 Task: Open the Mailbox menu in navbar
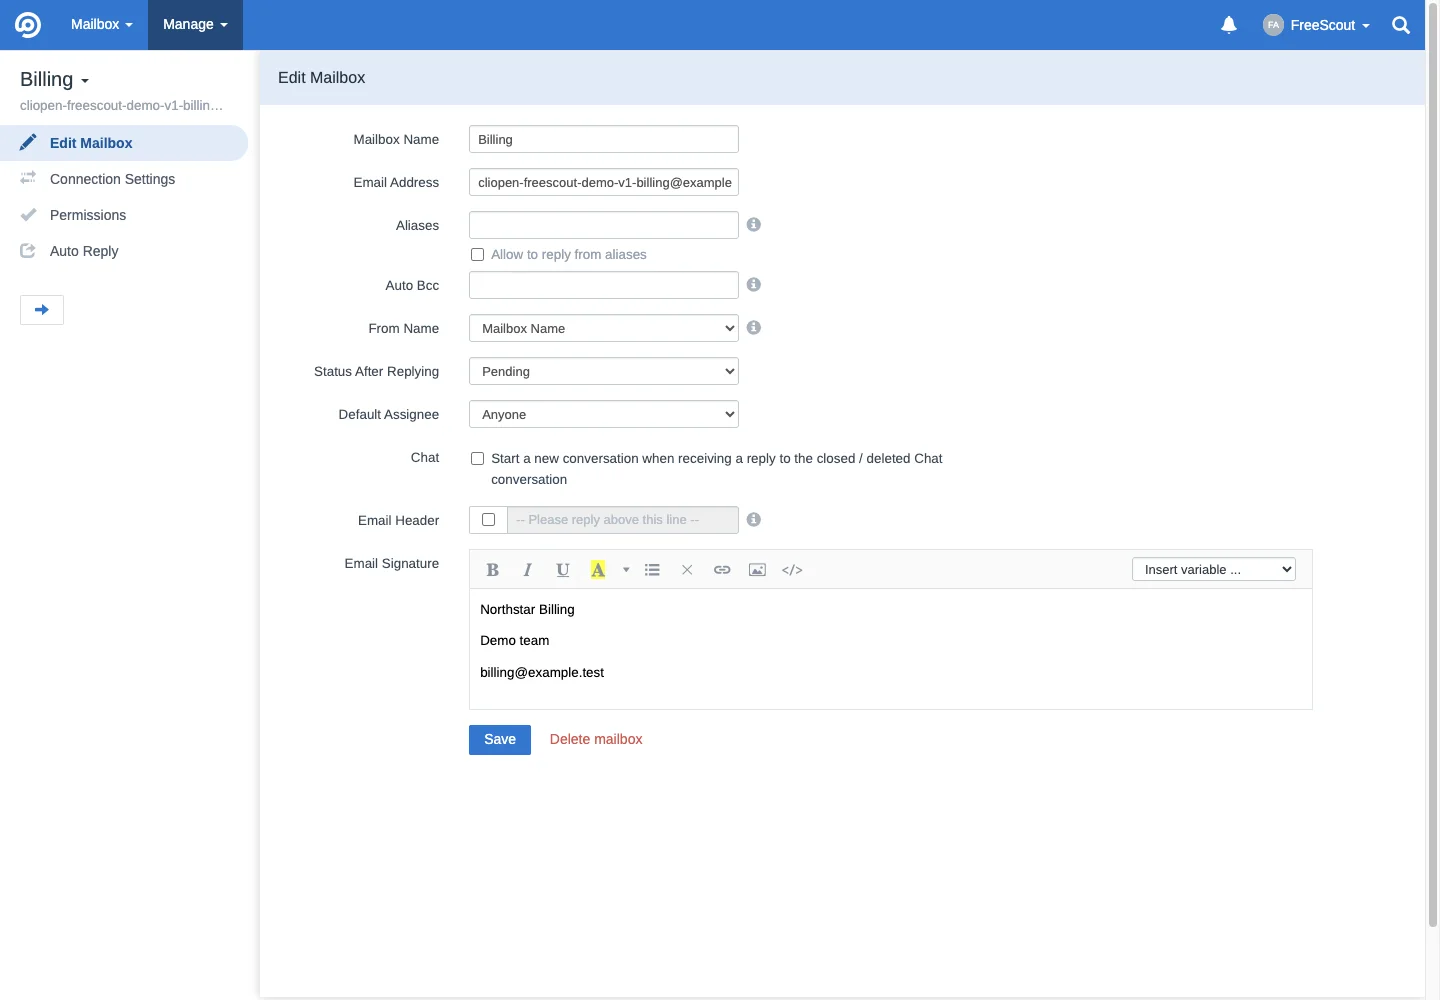point(101,25)
